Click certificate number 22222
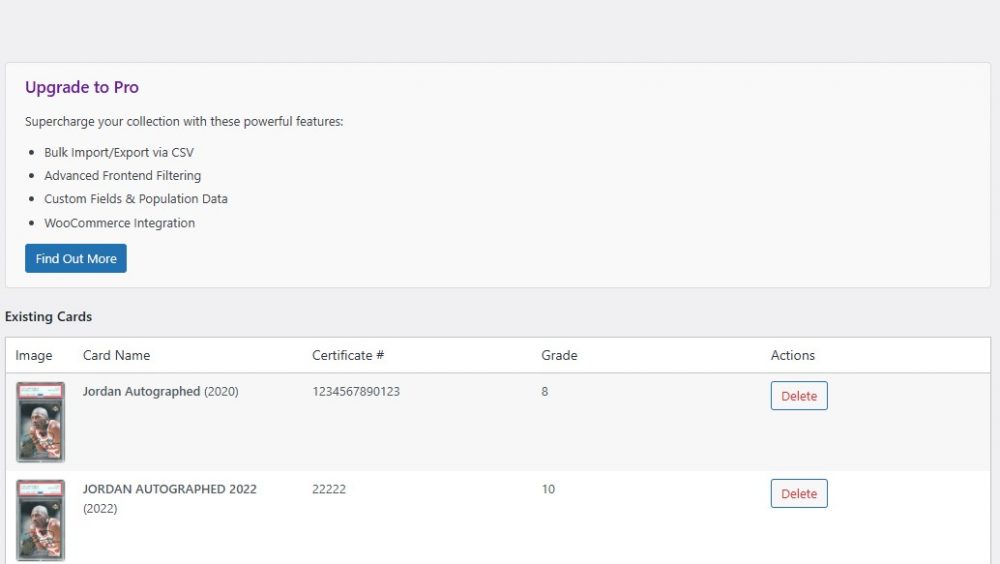Image resolution: width=1000 pixels, height=564 pixels. click(x=329, y=489)
